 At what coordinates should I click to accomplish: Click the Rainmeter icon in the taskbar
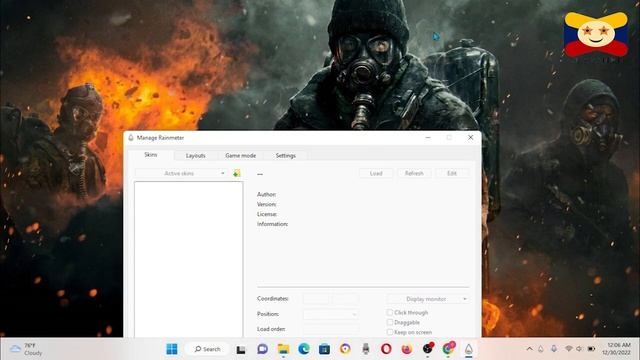point(469,349)
